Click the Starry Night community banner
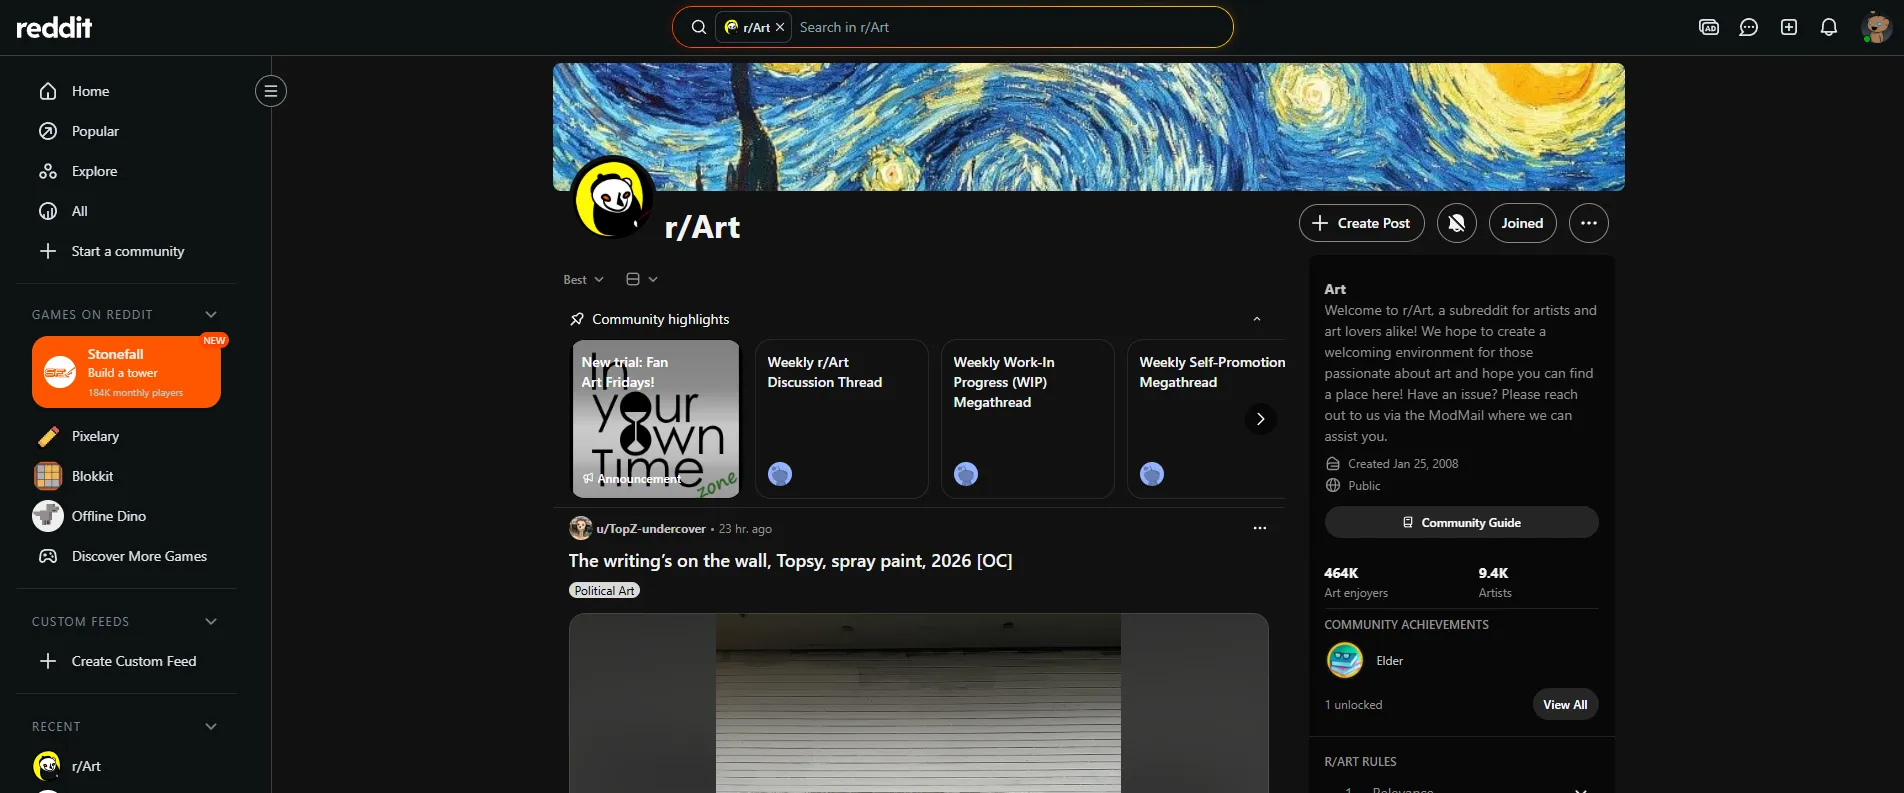 pyautogui.click(x=1089, y=127)
